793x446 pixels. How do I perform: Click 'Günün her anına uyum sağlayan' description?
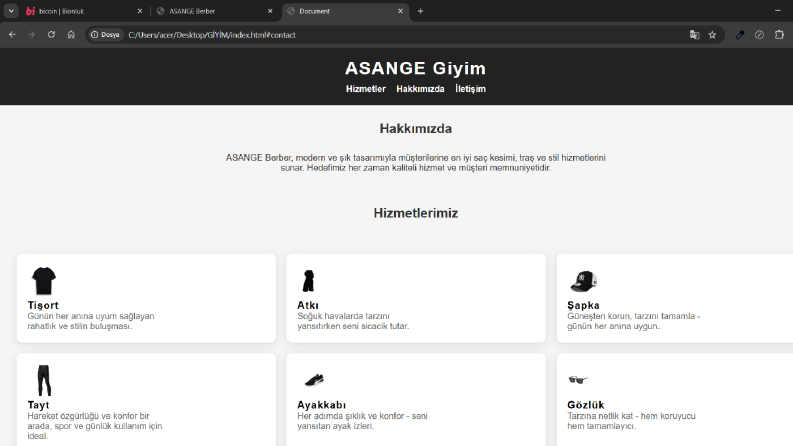coord(91,321)
